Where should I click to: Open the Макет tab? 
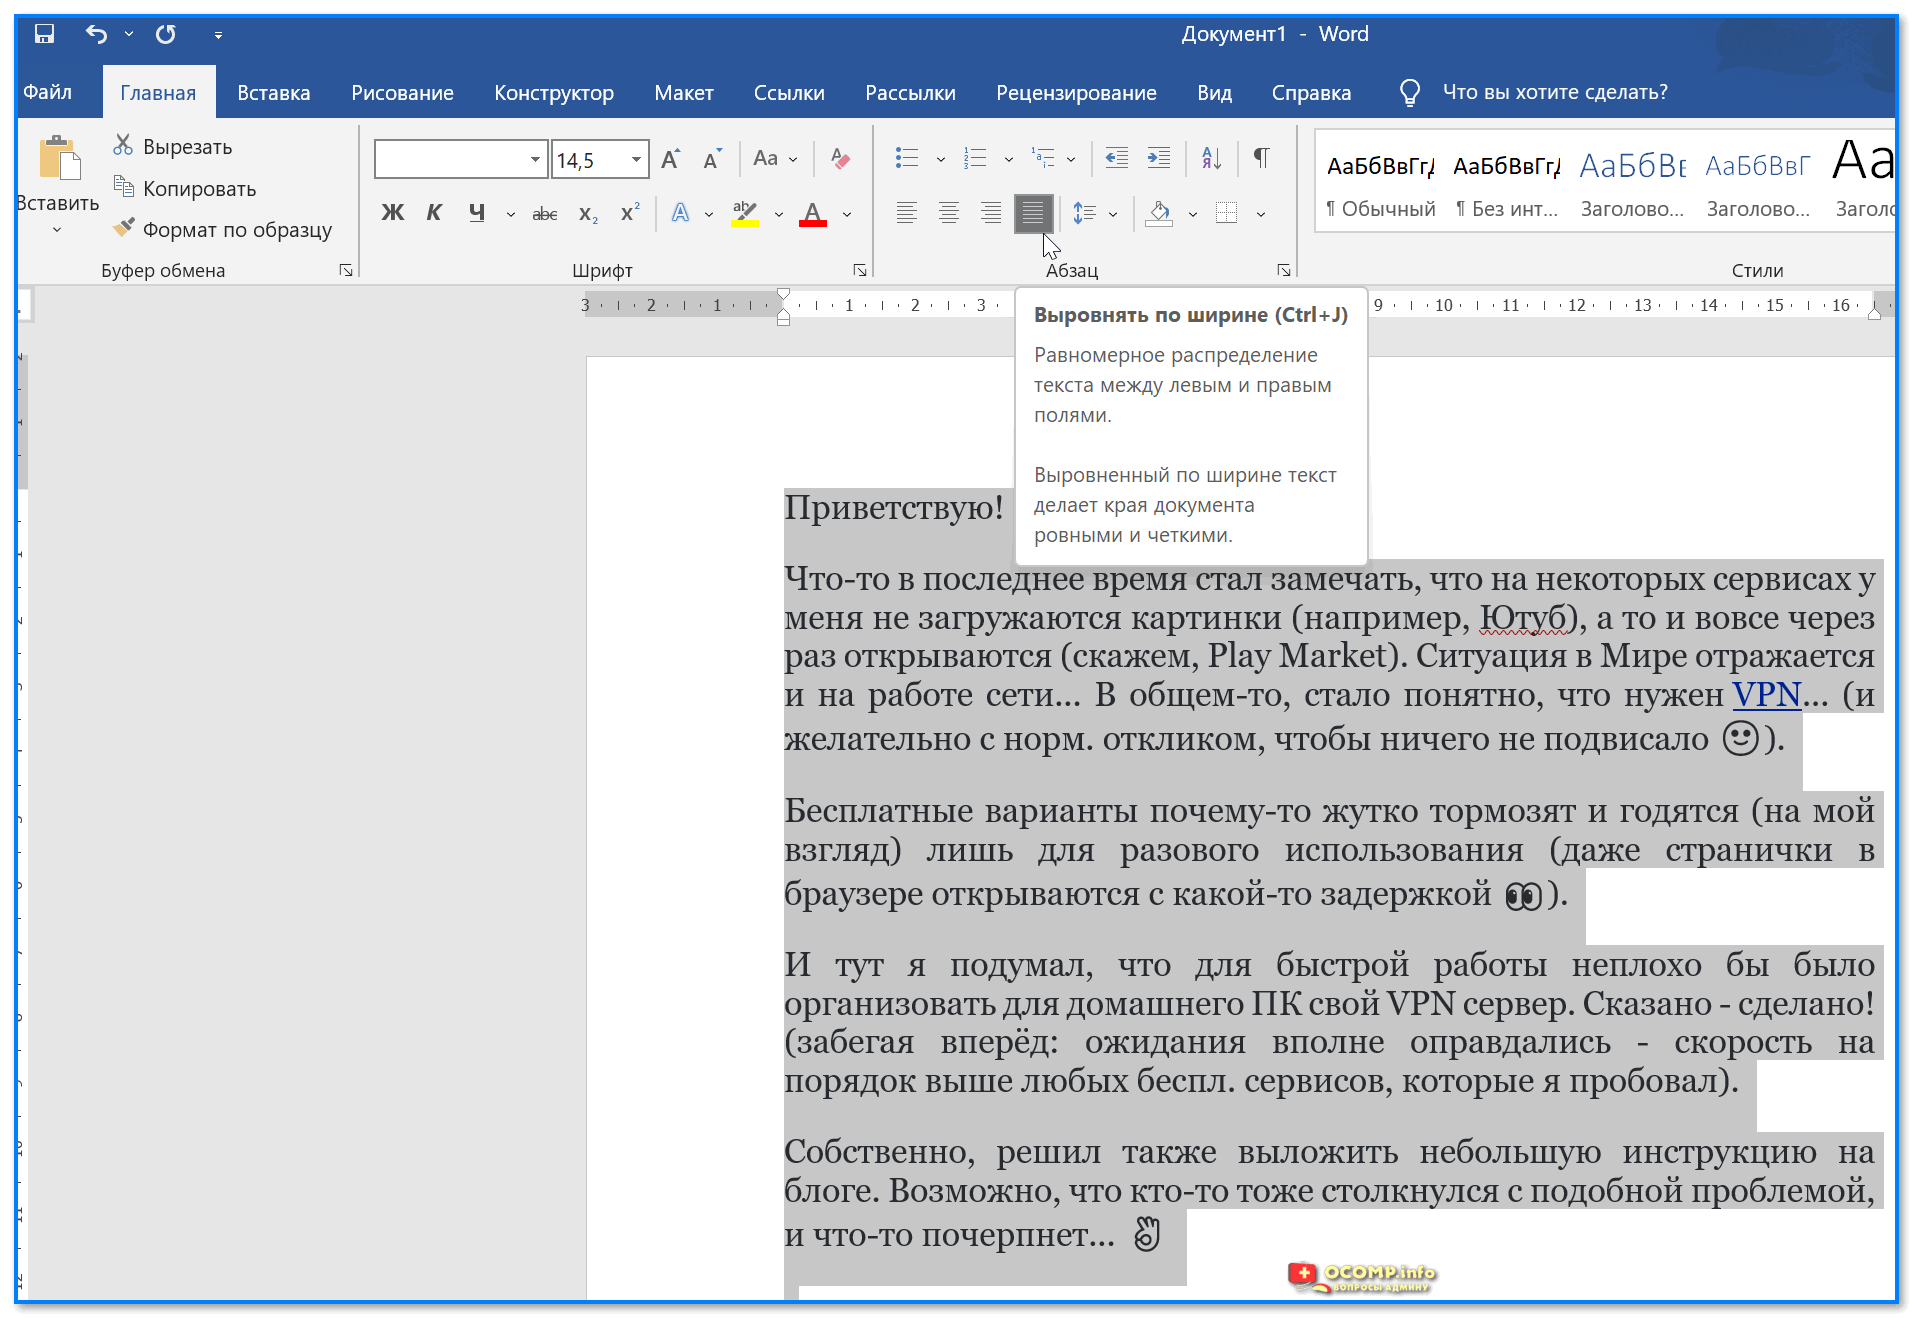point(684,92)
